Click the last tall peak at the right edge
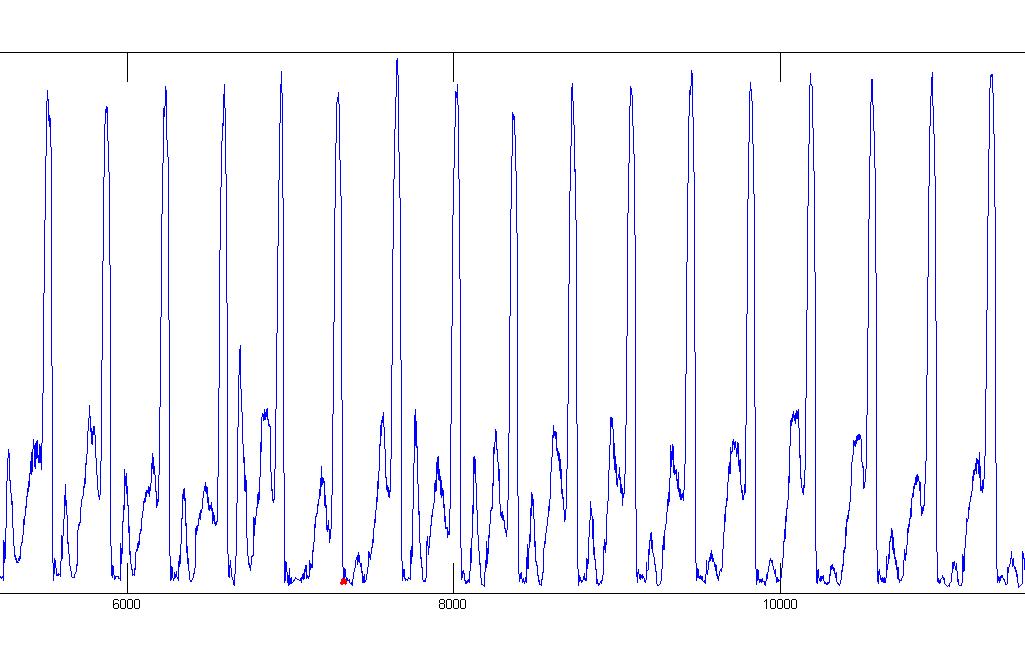This screenshot has height=664, width=1025. pos(991,75)
